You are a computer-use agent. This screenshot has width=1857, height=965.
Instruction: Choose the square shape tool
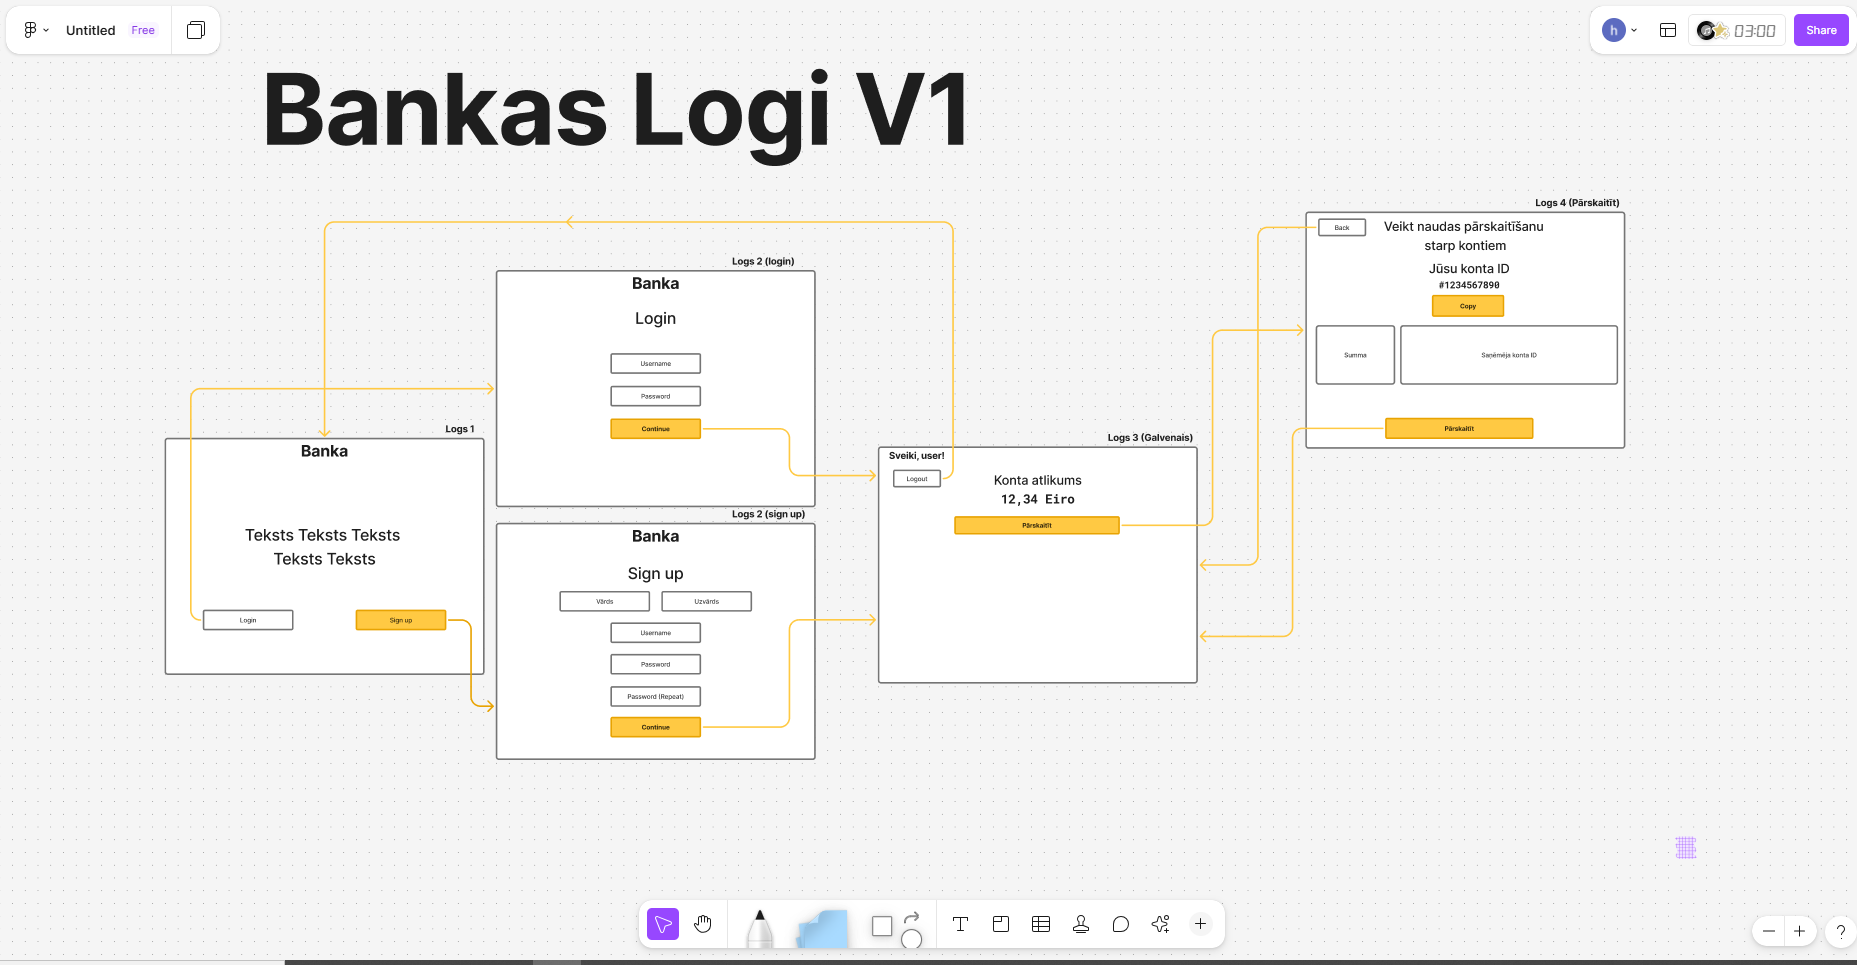[x=882, y=926]
